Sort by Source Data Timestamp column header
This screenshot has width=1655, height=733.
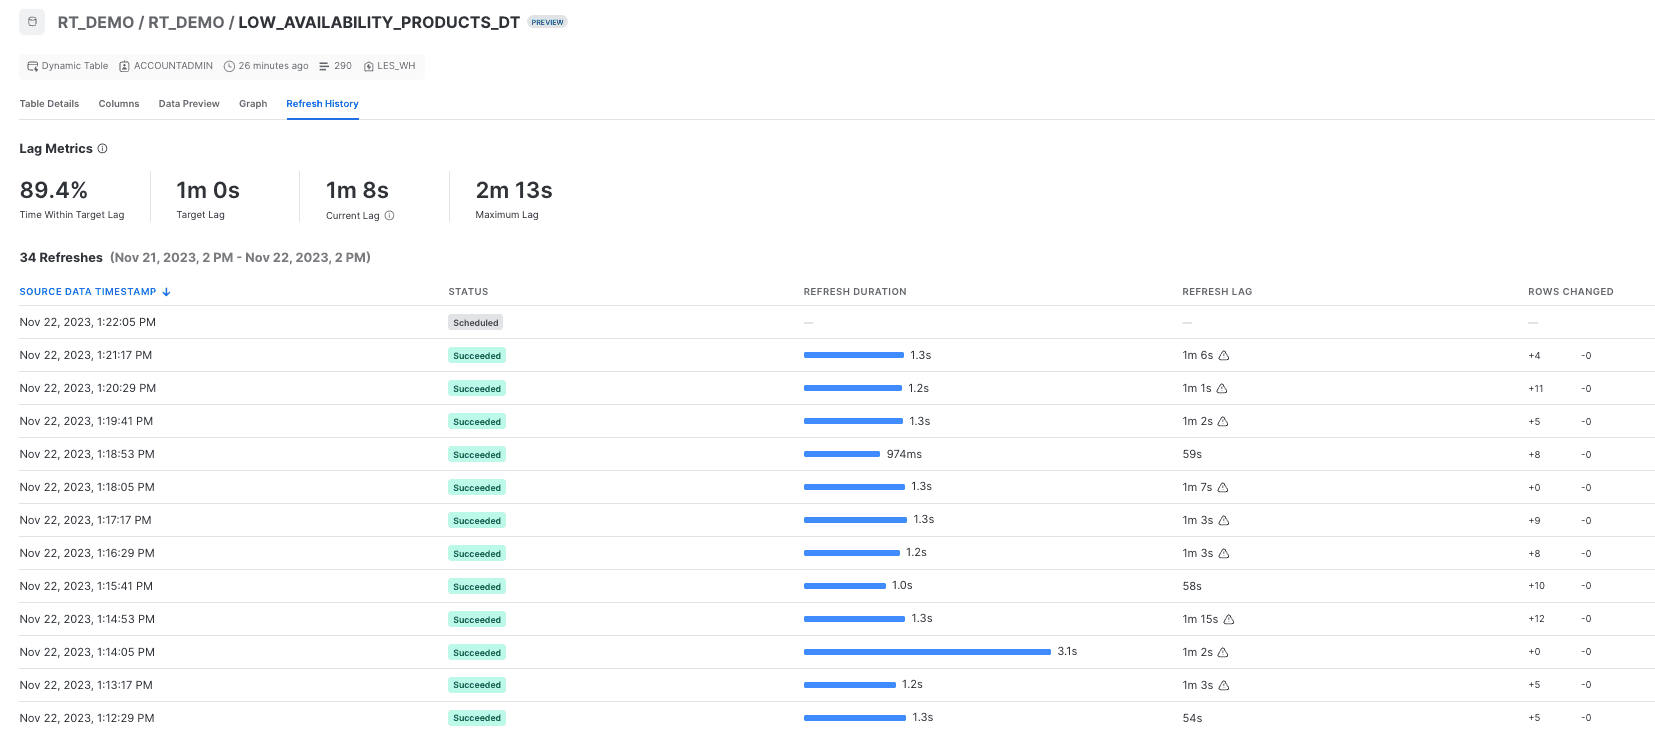click(88, 292)
